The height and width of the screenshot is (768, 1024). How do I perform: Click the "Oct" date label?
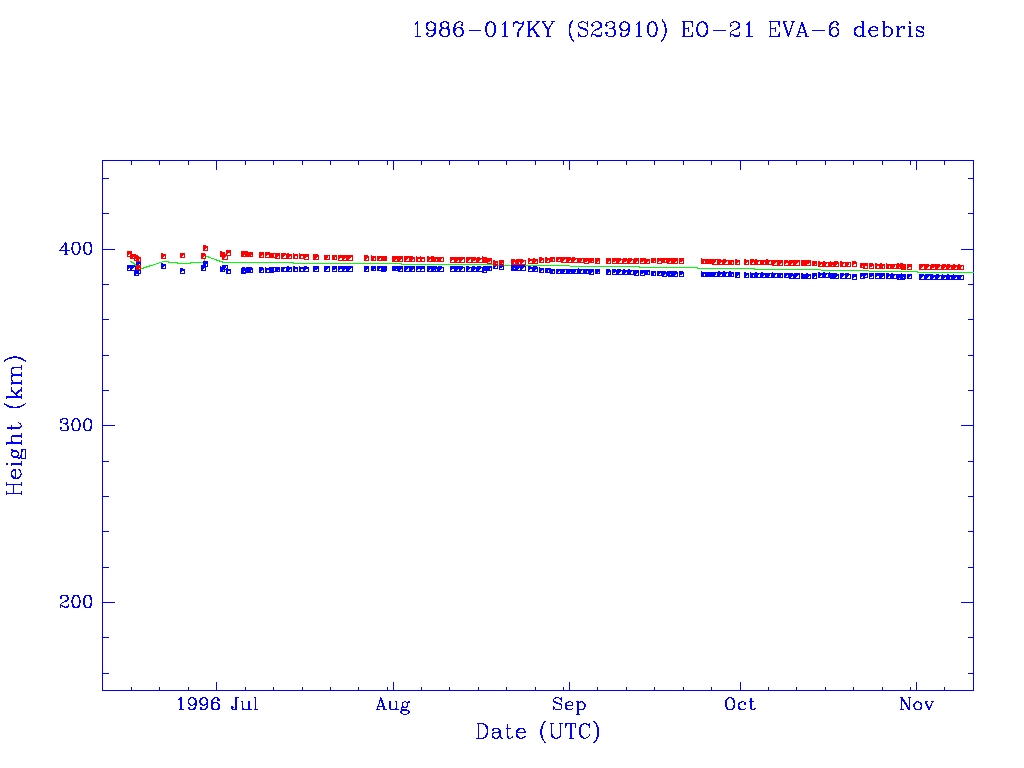tap(740, 705)
